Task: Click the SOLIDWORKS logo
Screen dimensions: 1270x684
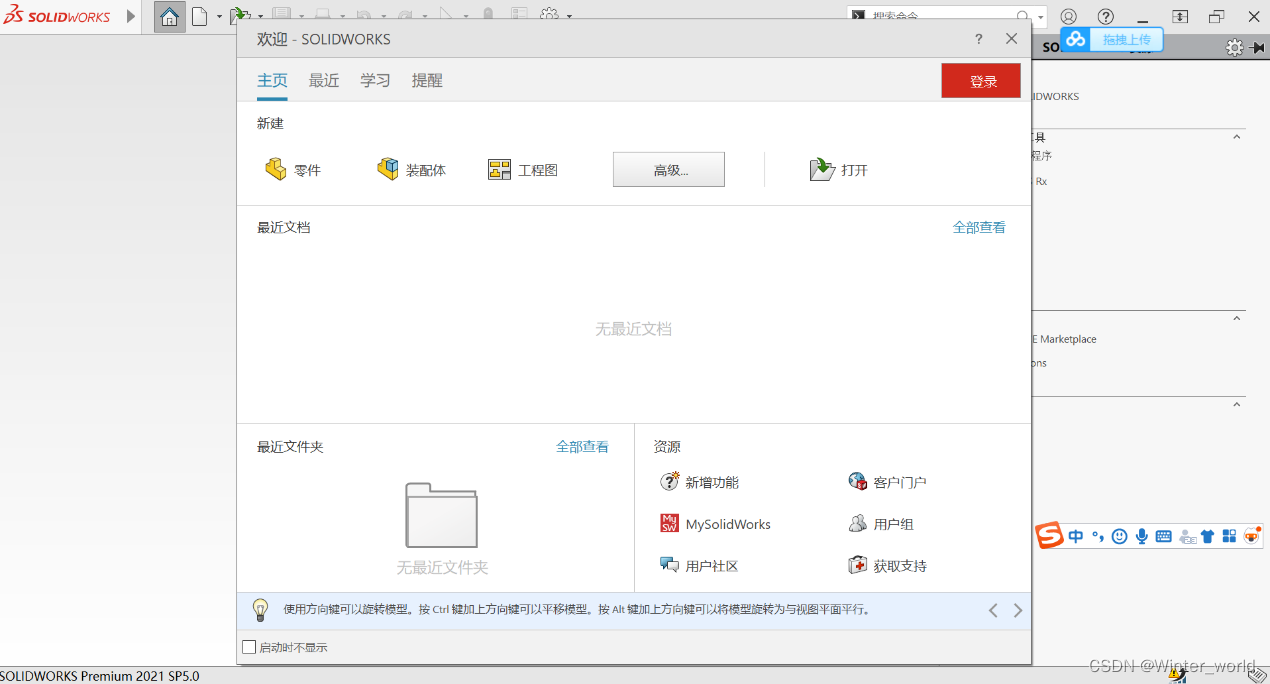Action: tap(57, 16)
